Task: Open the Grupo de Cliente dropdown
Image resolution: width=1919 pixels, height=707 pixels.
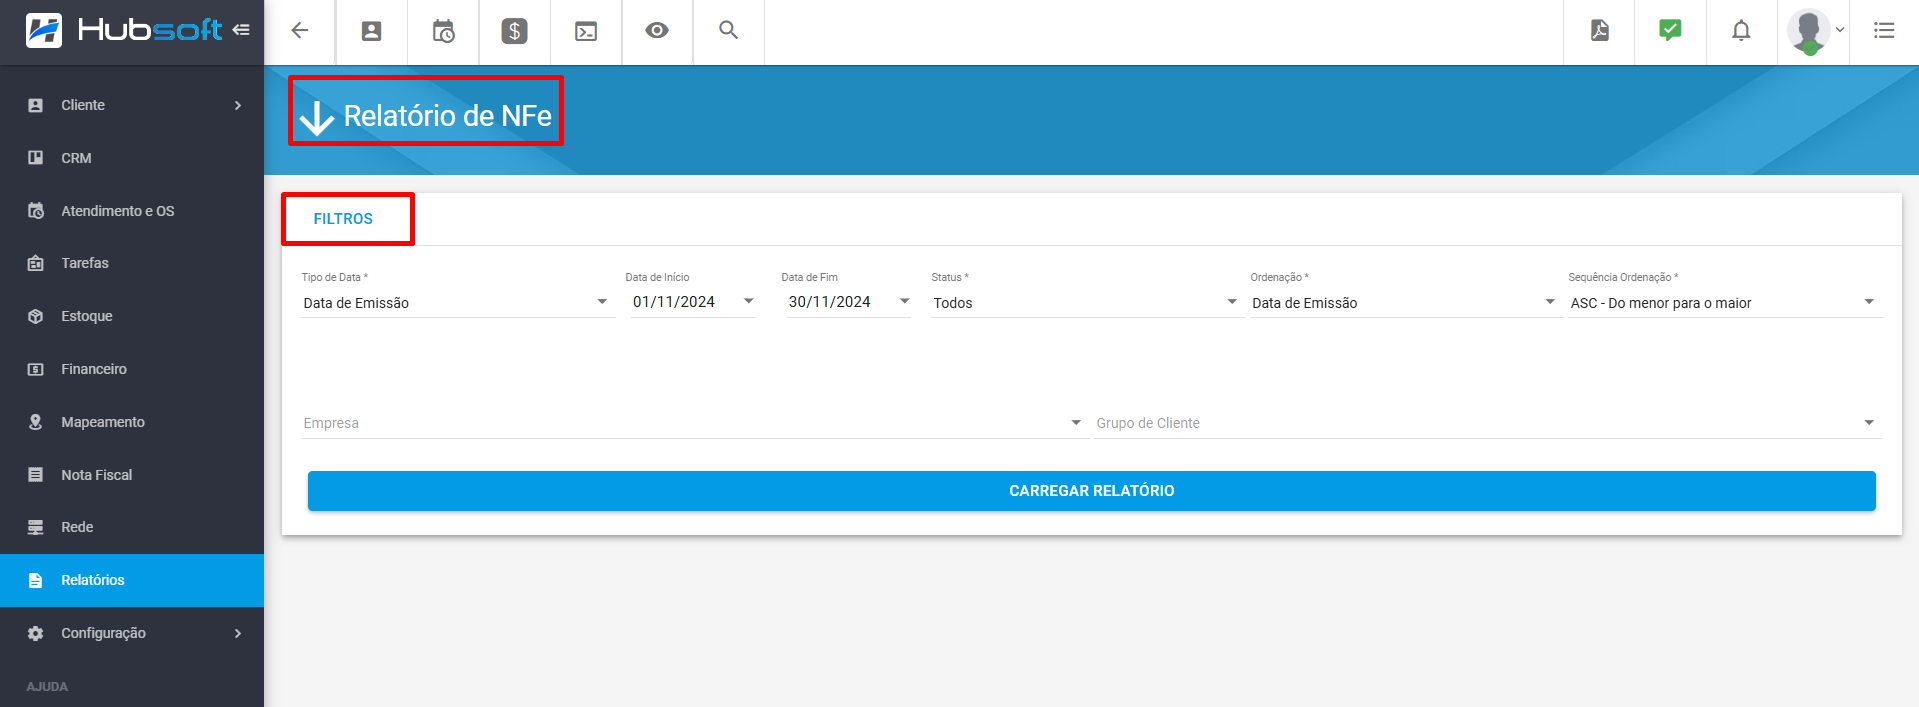Action: point(1486,423)
